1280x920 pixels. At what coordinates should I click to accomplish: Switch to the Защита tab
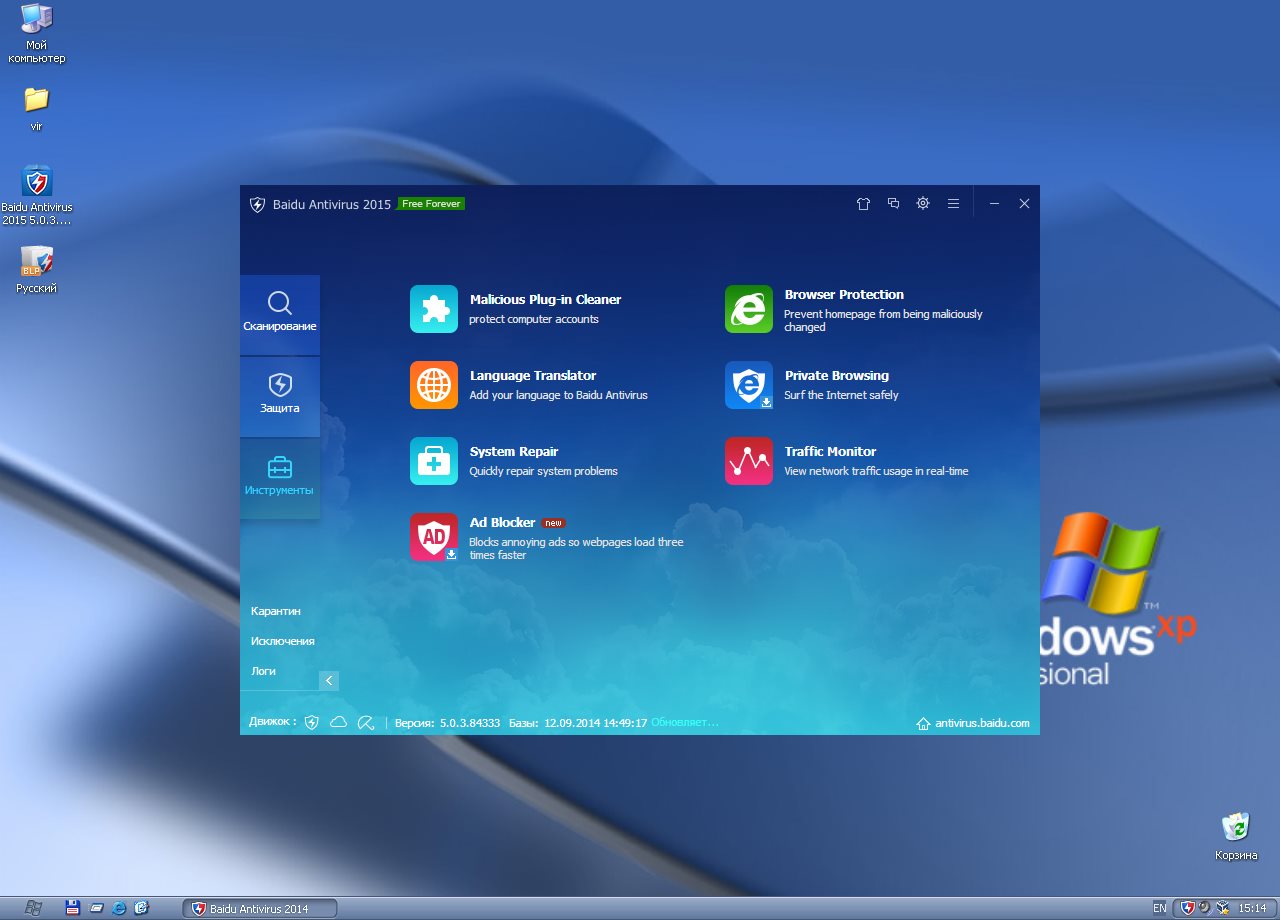[x=280, y=396]
